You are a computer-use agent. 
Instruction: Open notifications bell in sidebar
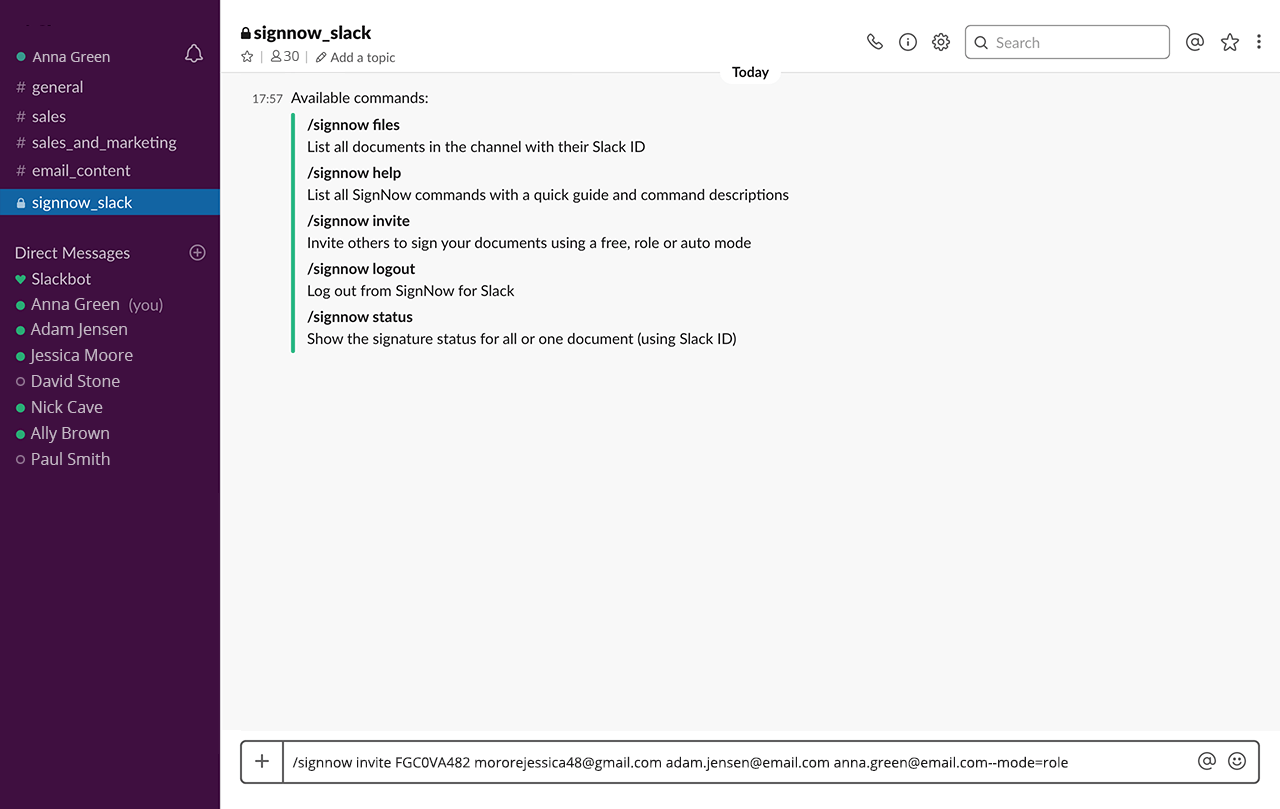[x=194, y=54]
